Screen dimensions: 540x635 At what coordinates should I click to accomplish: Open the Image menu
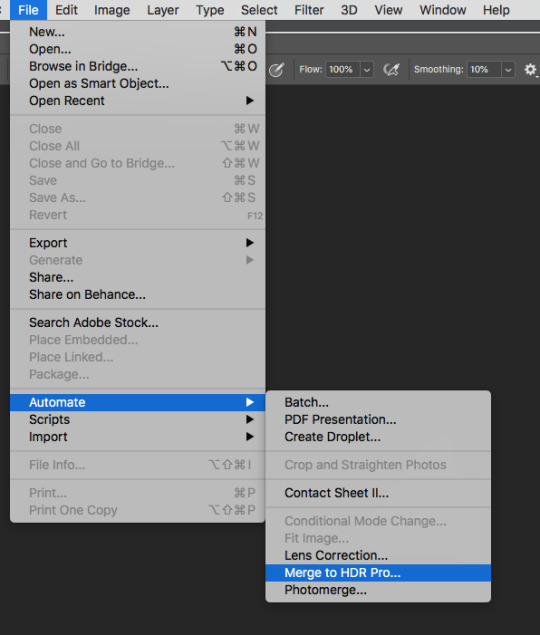pyautogui.click(x=112, y=10)
